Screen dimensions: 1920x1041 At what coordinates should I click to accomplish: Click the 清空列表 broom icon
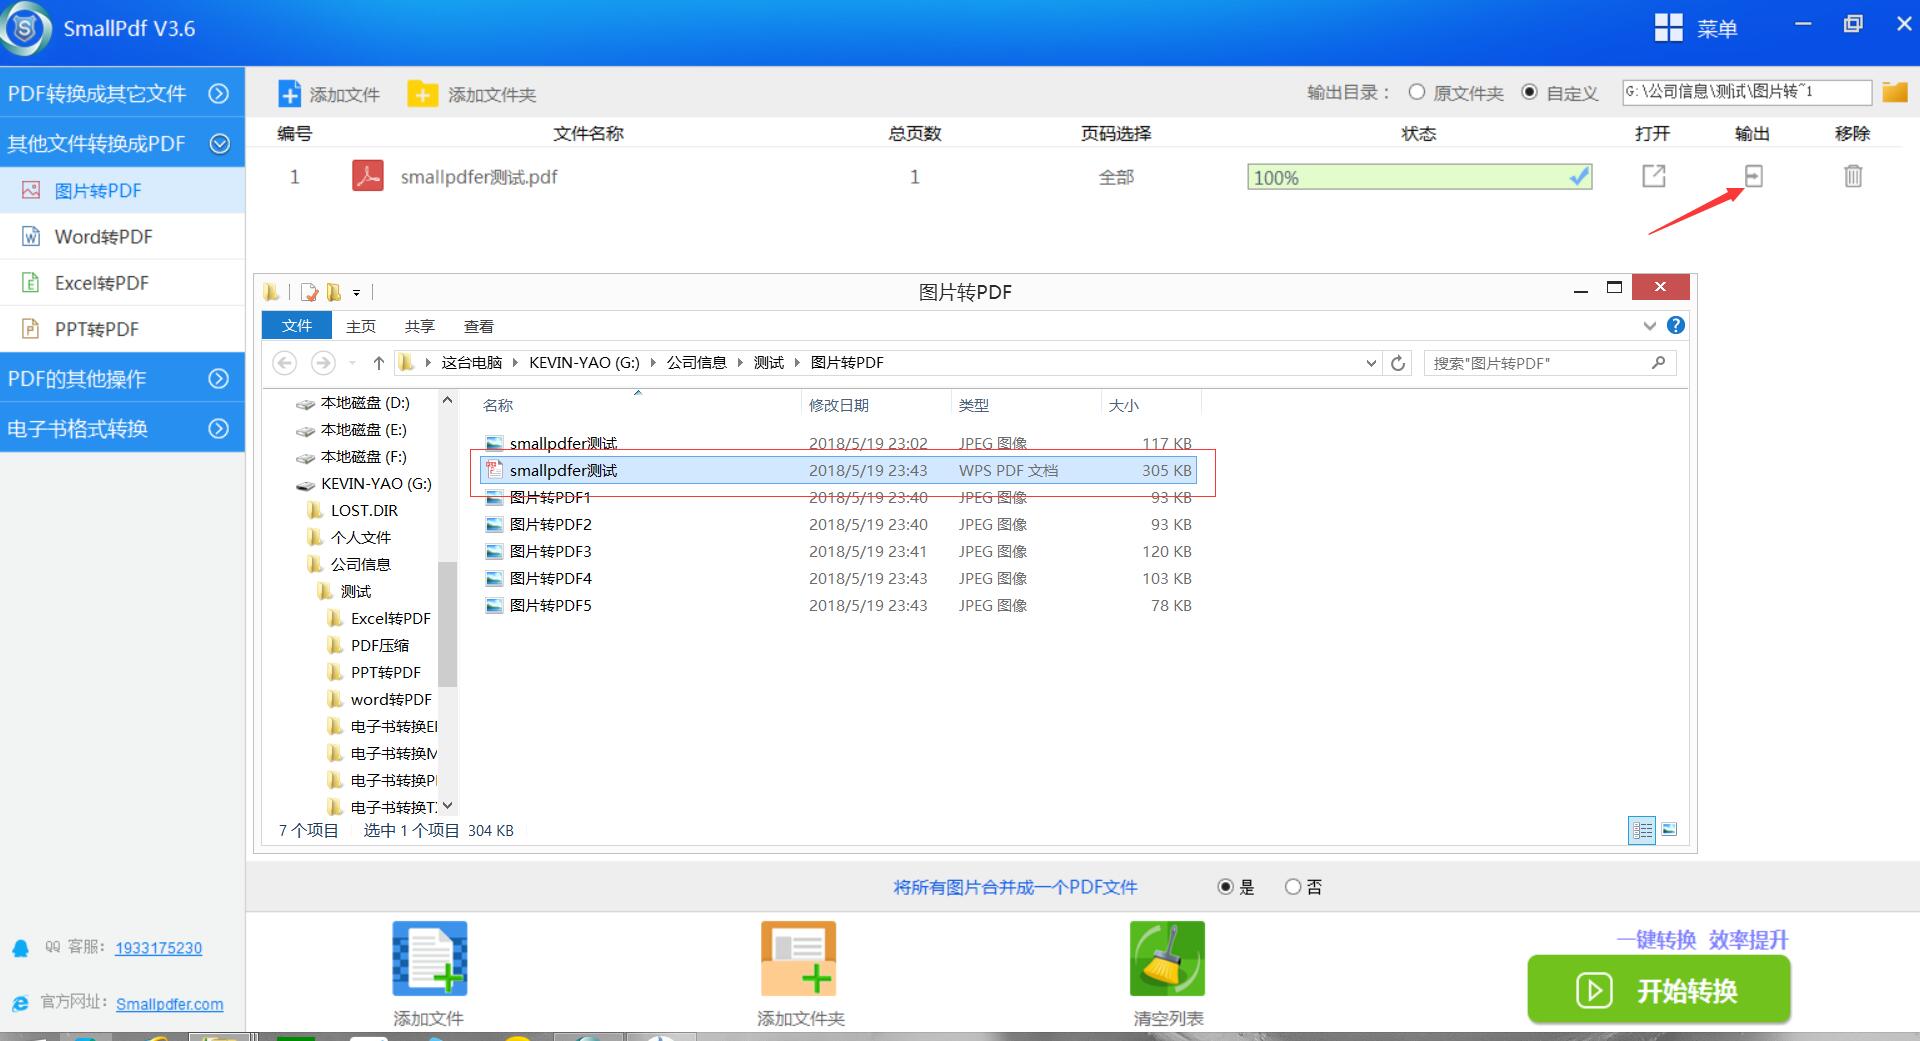point(1167,958)
